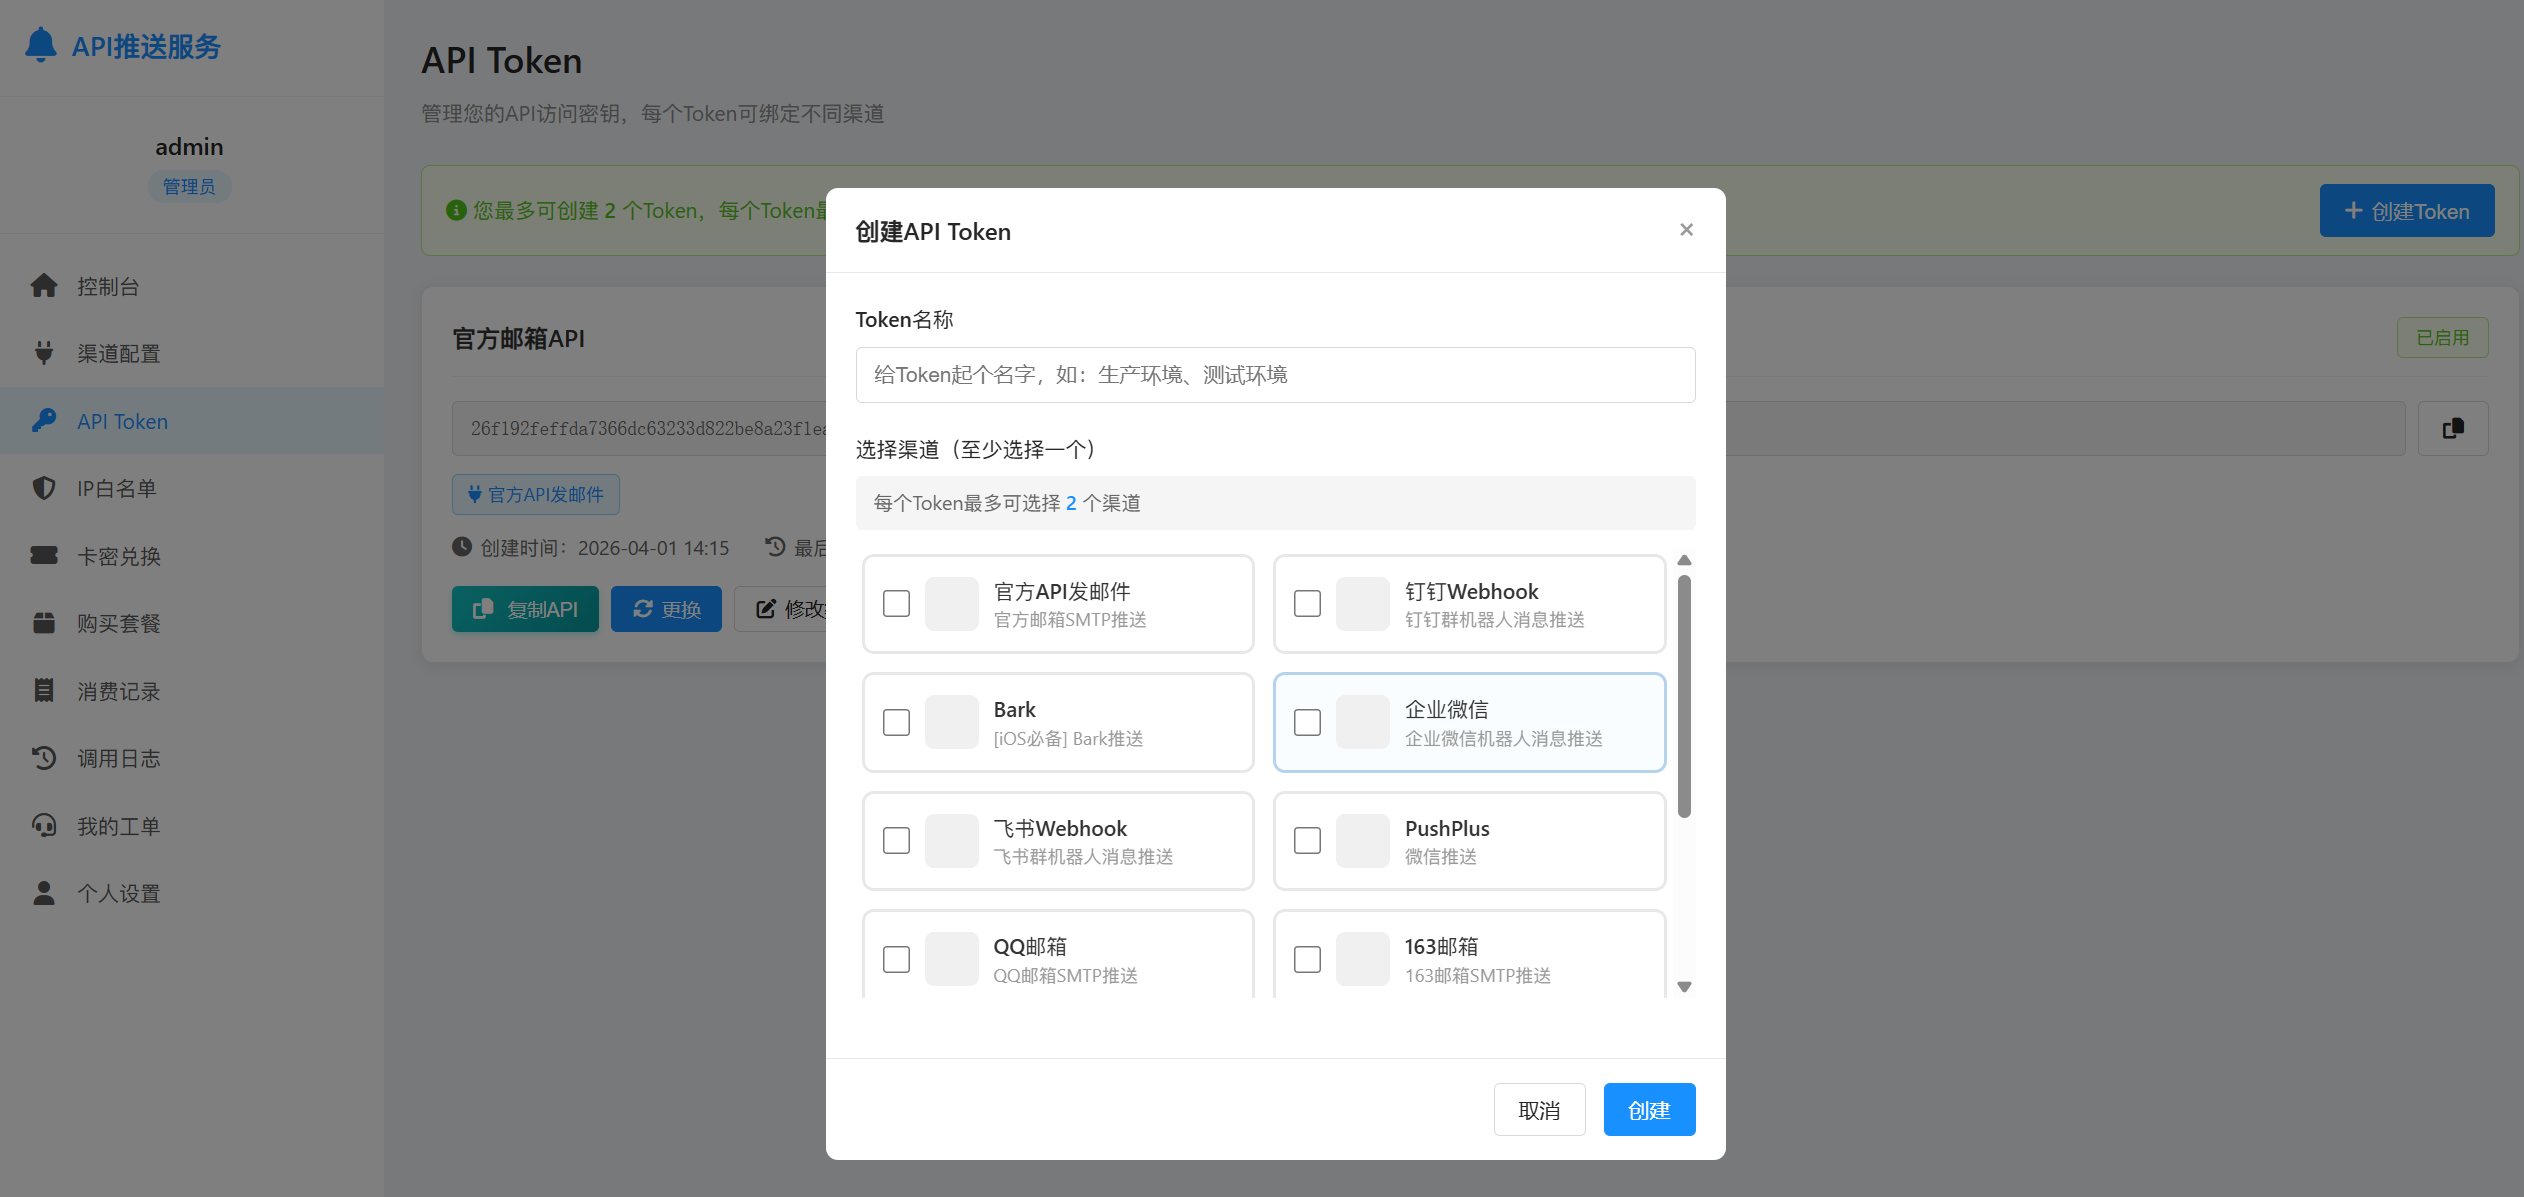This screenshot has height=1197, width=2524.
Task: Open the 我的工单 headset icon
Action: pos(44,825)
